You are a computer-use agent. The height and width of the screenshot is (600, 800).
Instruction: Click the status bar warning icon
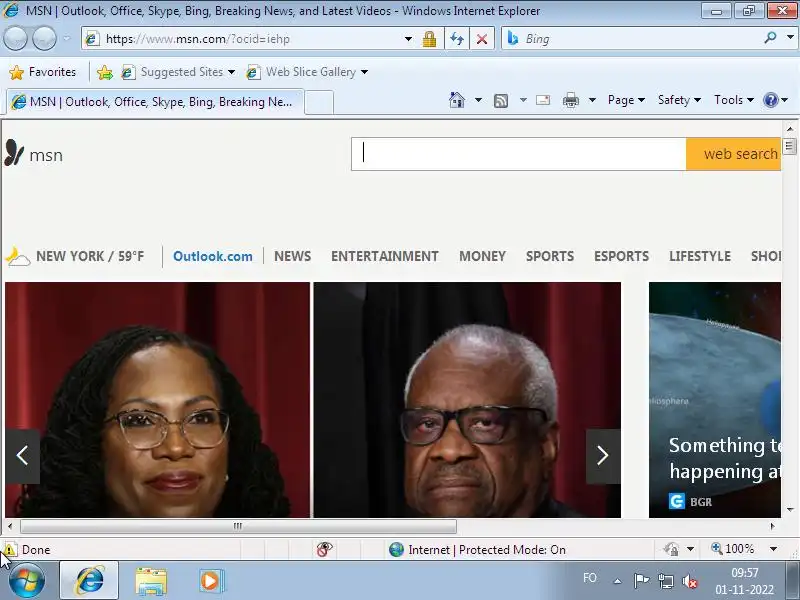point(9,549)
